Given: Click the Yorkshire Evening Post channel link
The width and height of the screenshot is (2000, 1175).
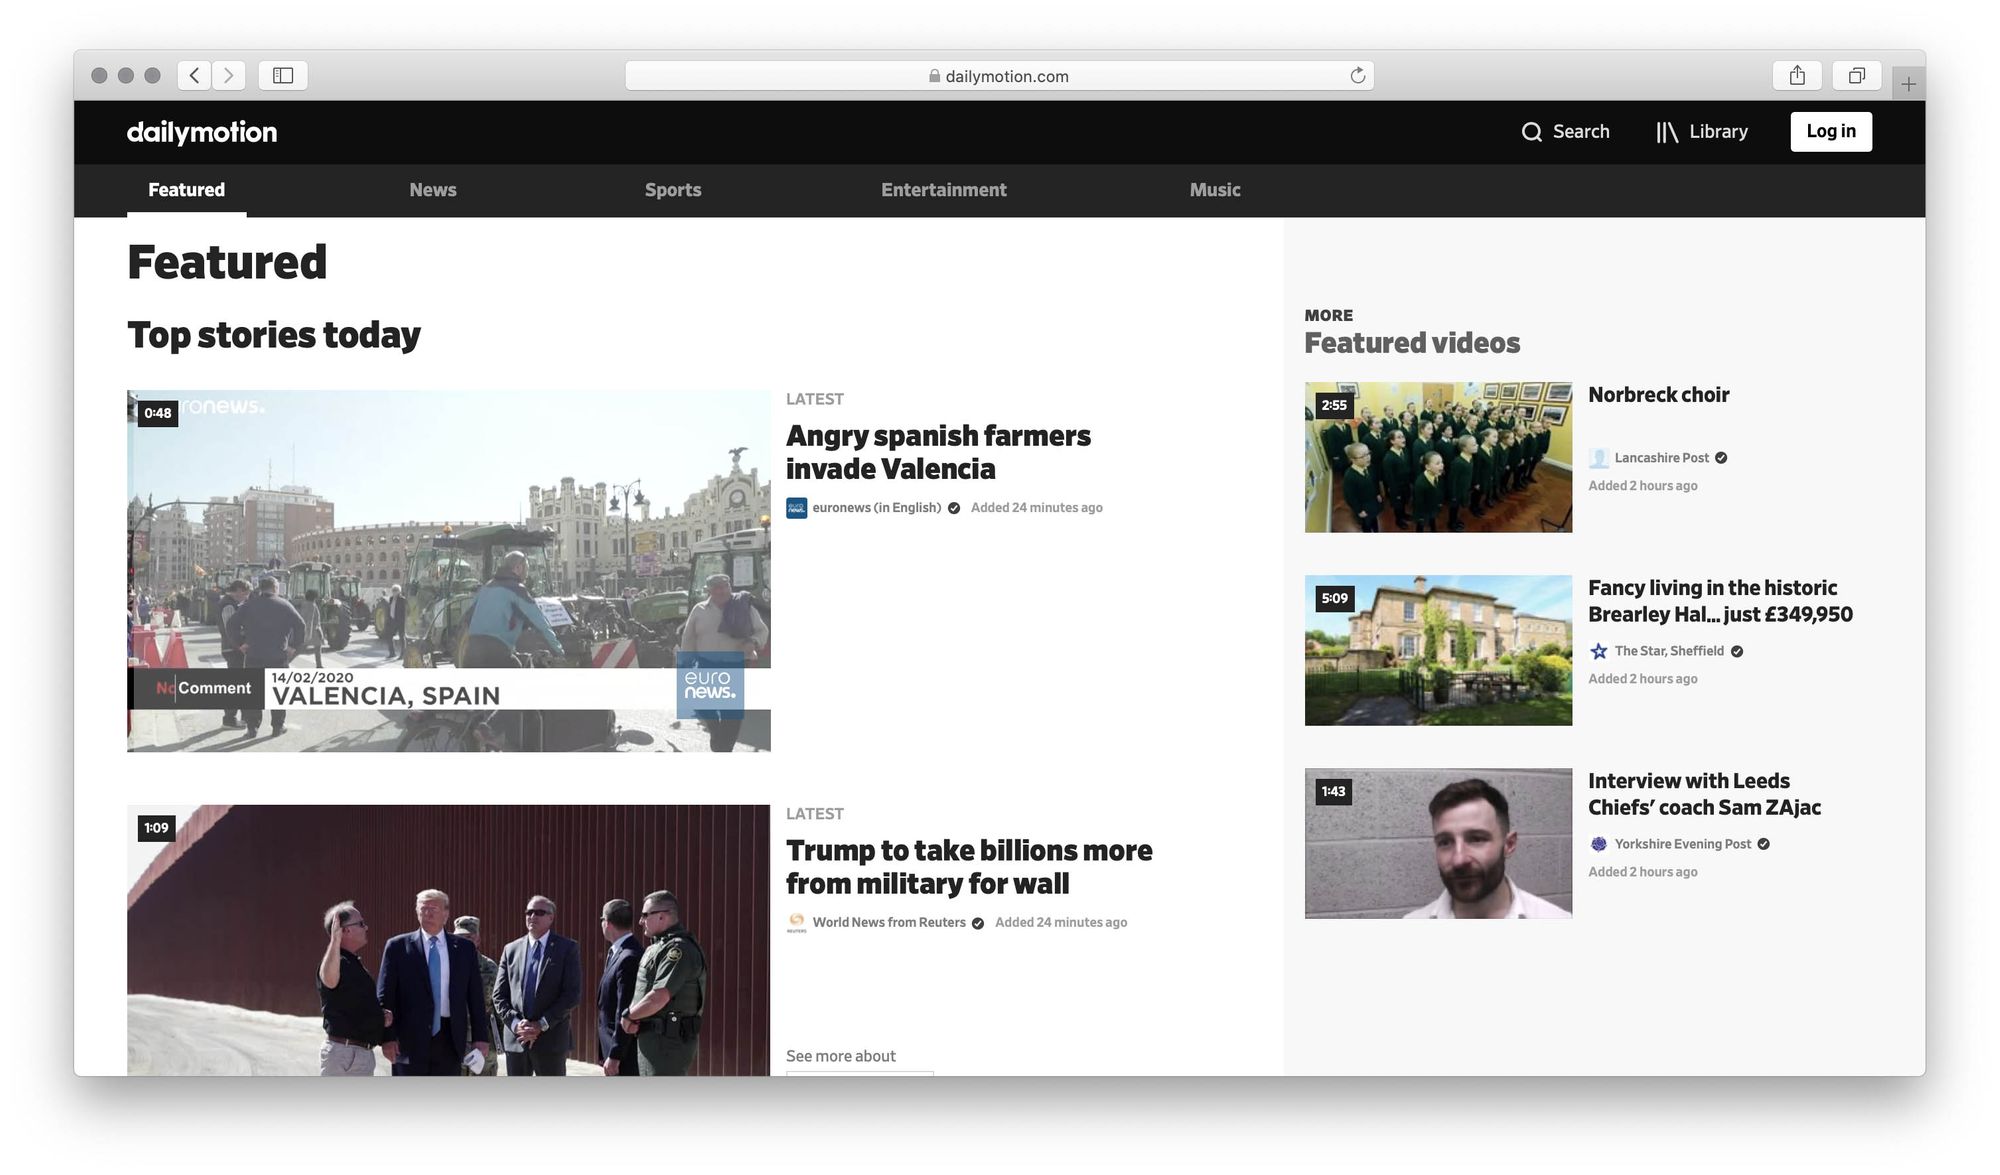Looking at the screenshot, I should click(x=1681, y=844).
